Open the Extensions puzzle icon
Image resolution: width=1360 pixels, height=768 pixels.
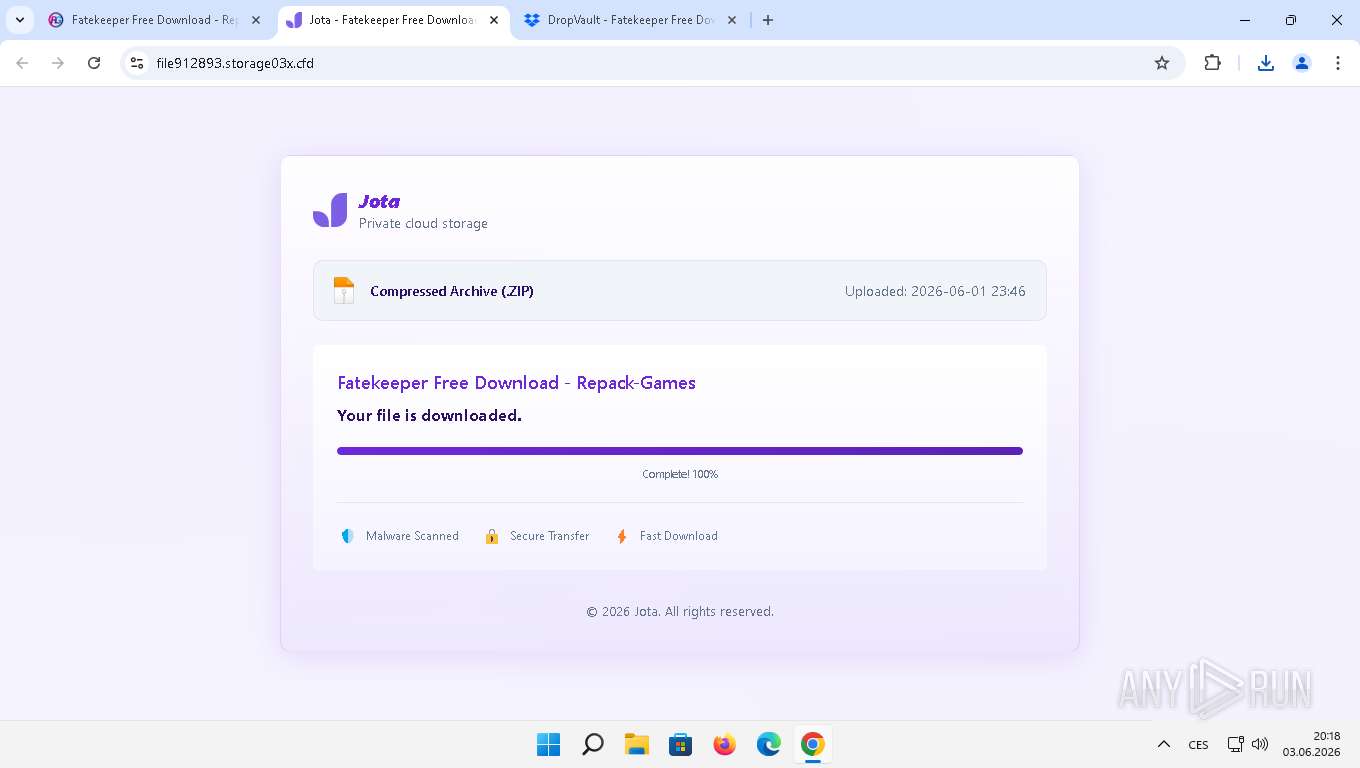click(x=1212, y=63)
